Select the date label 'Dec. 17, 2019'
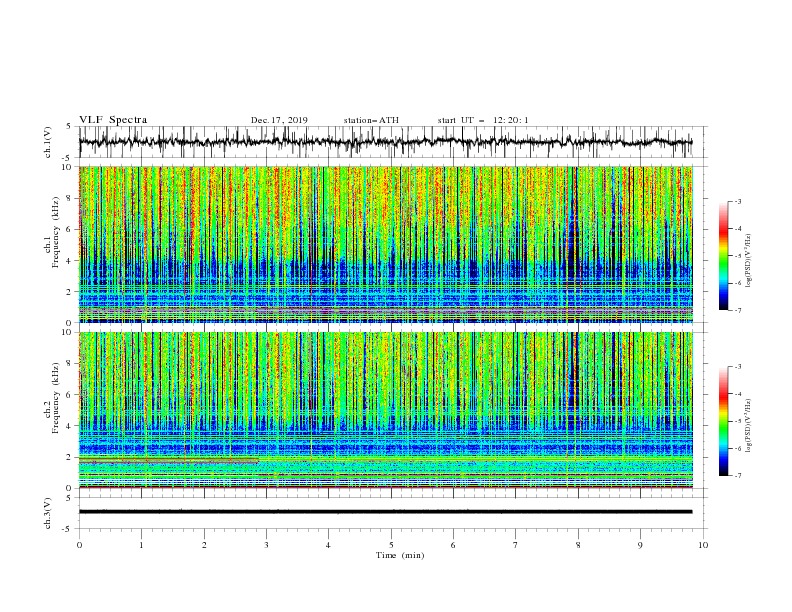The image size is (792, 612). coord(279,120)
